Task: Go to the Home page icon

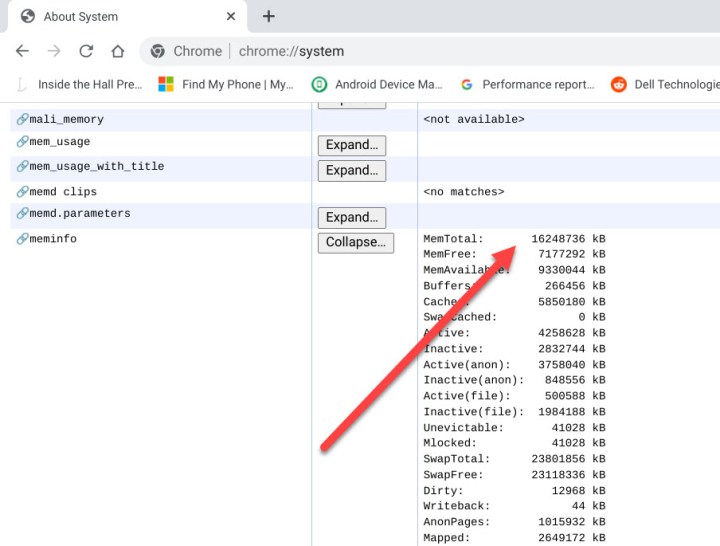Action: (118, 51)
